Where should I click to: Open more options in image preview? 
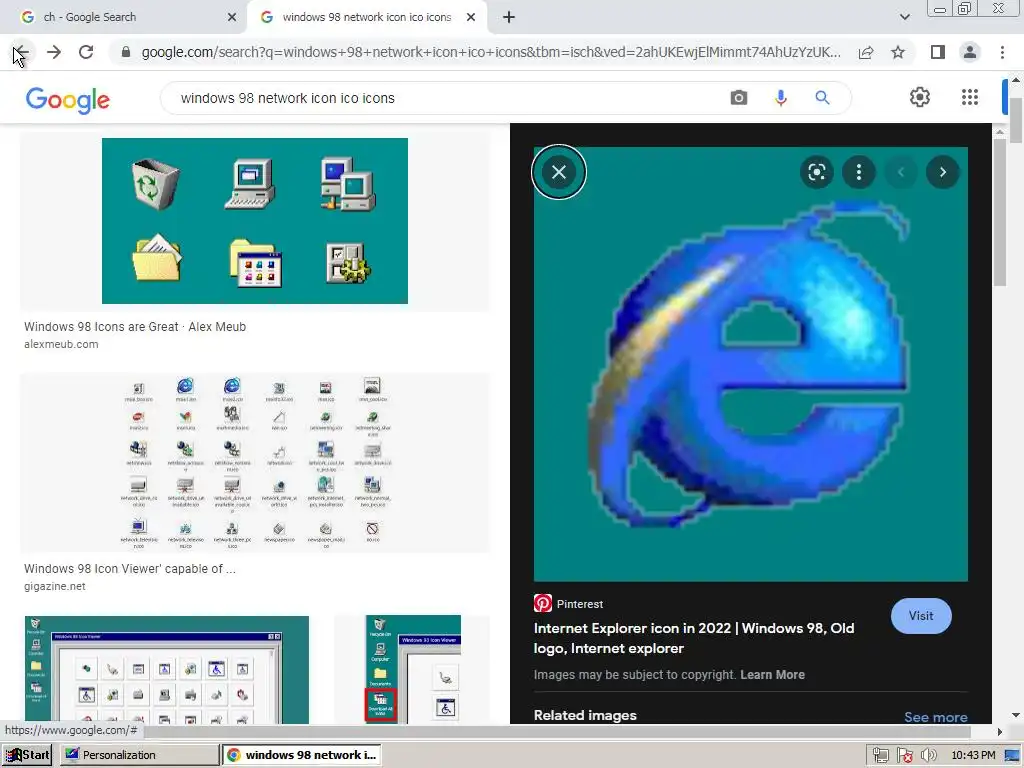859,172
